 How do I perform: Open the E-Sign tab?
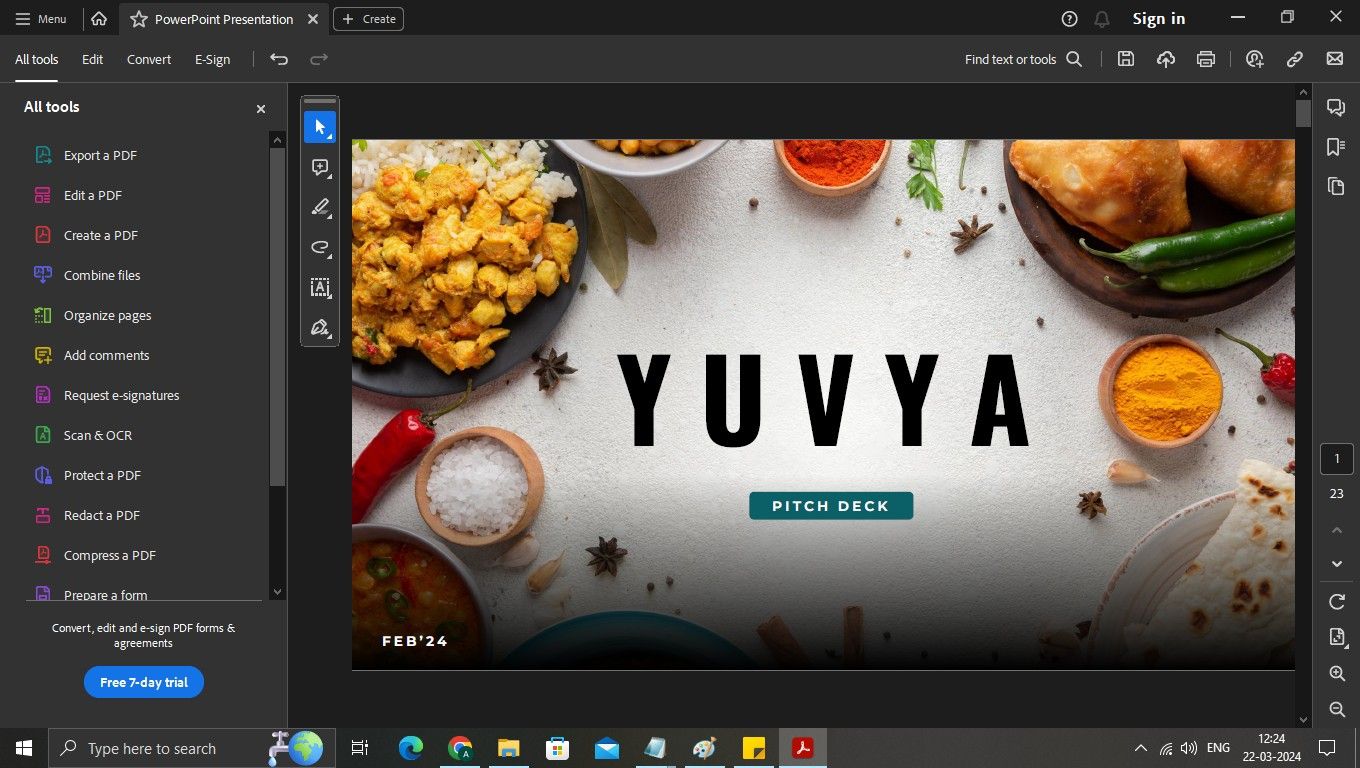click(212, 59)
